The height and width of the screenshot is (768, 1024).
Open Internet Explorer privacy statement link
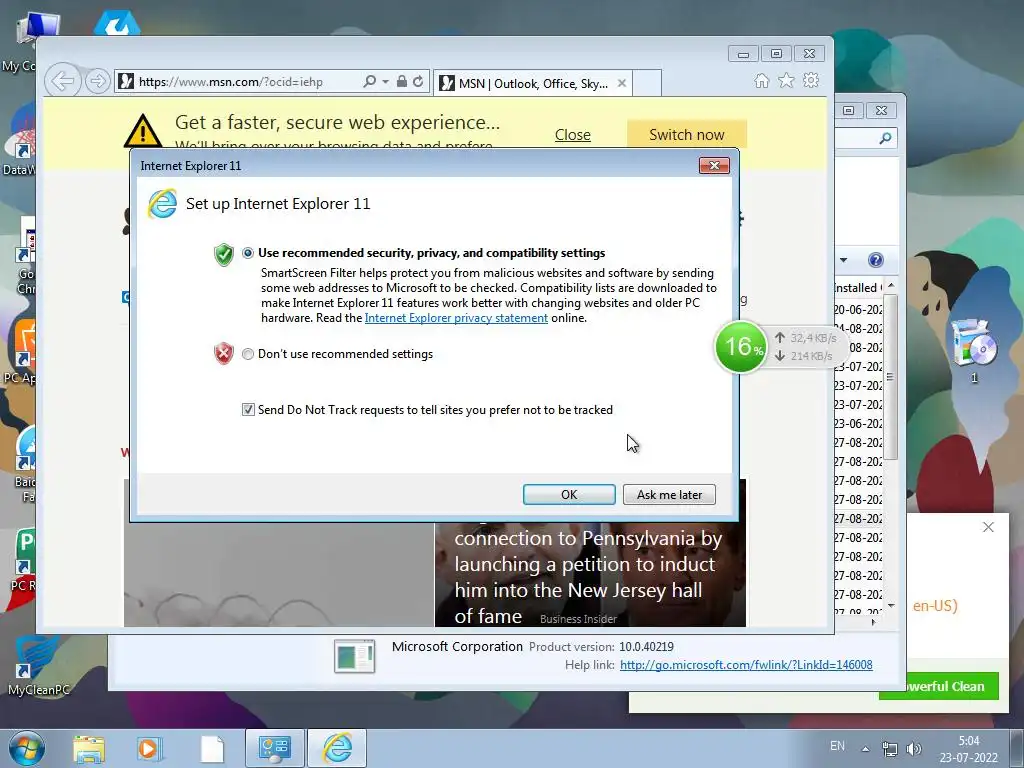[x=456, y=318]
